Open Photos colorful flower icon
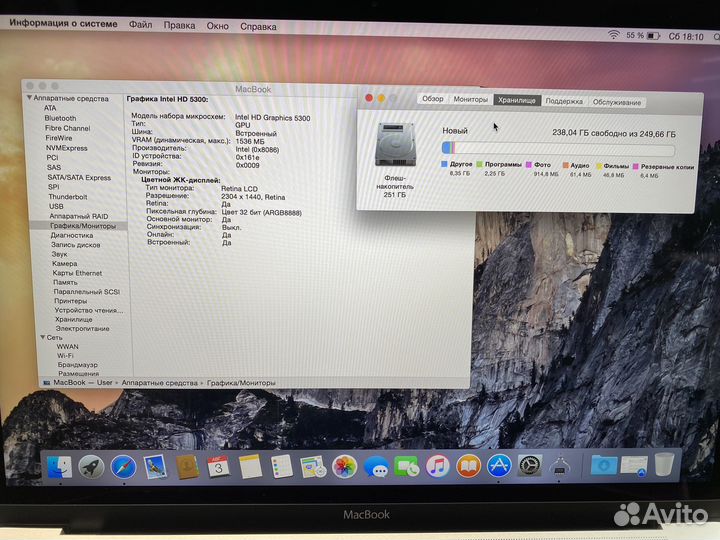 (344, 467)
